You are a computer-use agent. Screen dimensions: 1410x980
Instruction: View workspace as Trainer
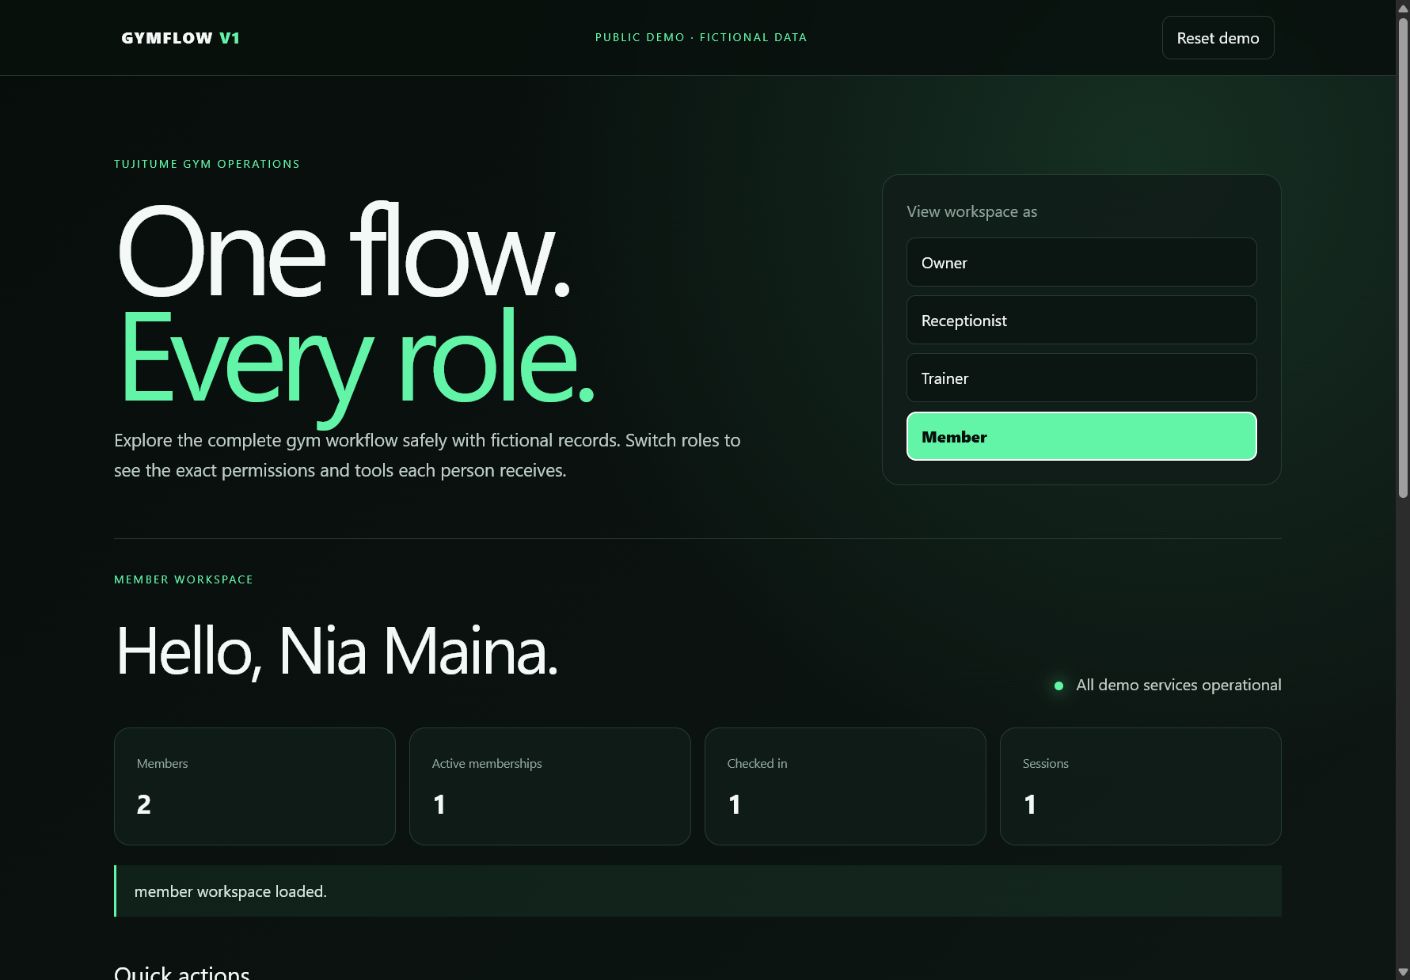click(1081, 378)
